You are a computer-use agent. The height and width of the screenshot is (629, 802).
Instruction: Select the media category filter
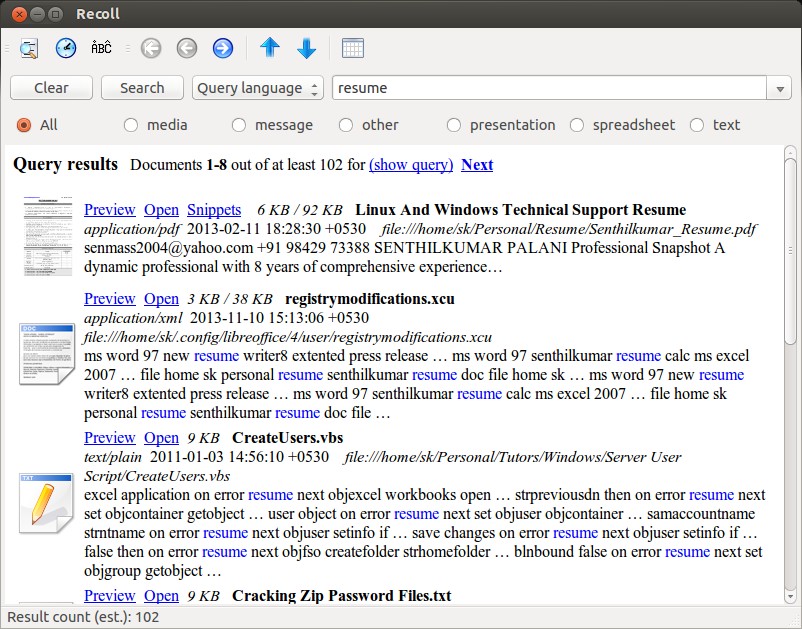pos(131,124)
